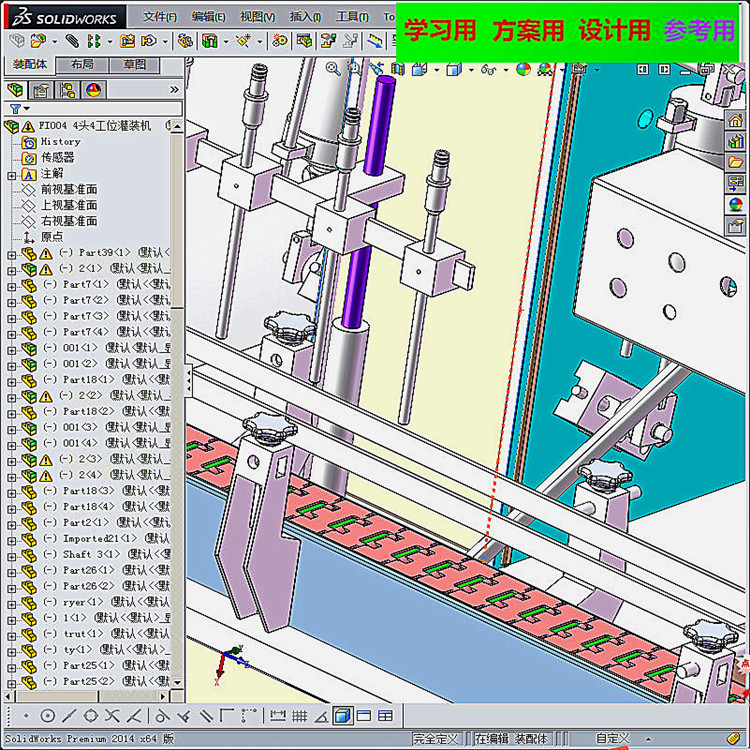Open the ConfigurationManager tab icon
The width and height of the screenshot is (750, 750).
[x=67, y=90]
